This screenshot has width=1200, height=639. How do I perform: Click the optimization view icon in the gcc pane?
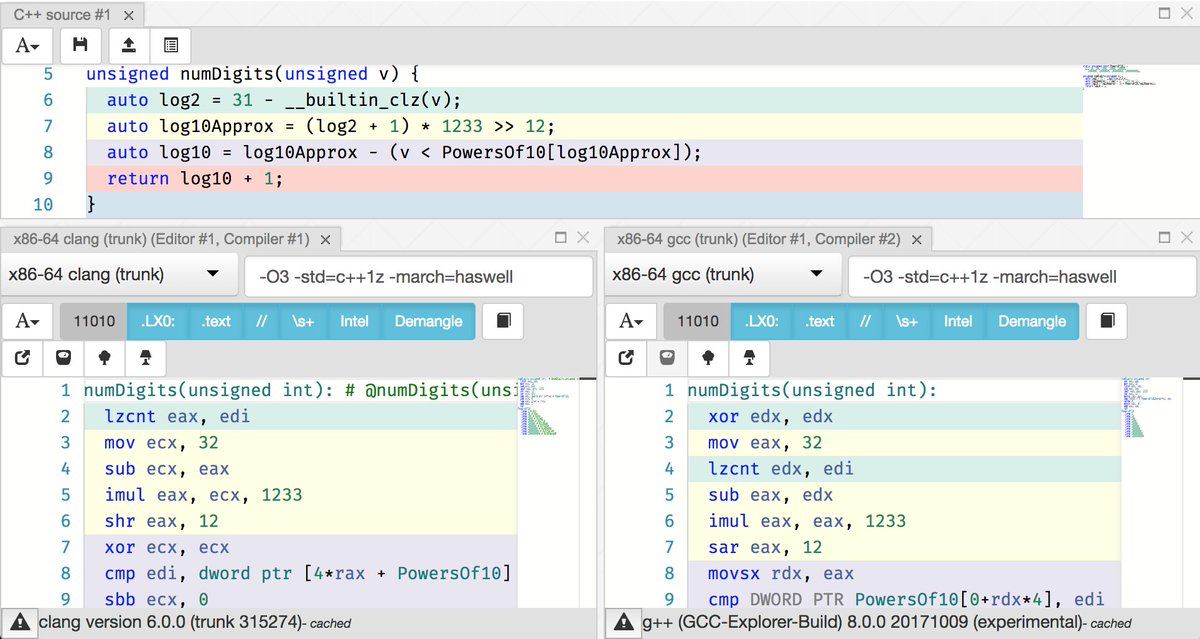coord(667,357)
